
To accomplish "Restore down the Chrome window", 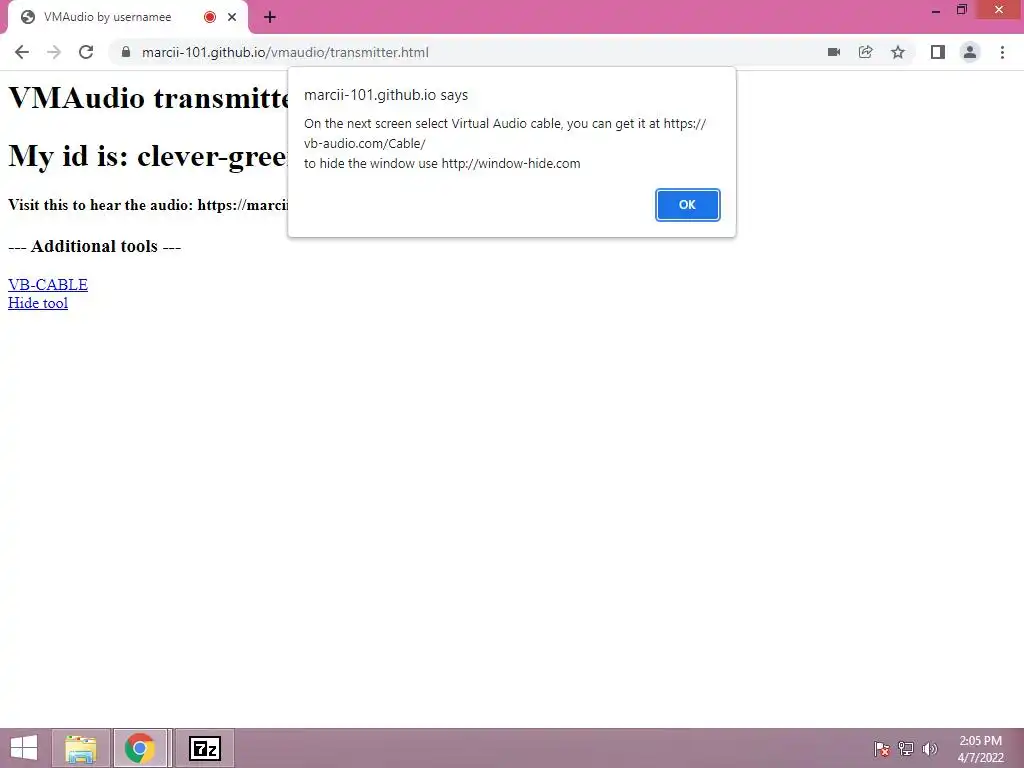I will click(x=961, y=10).
